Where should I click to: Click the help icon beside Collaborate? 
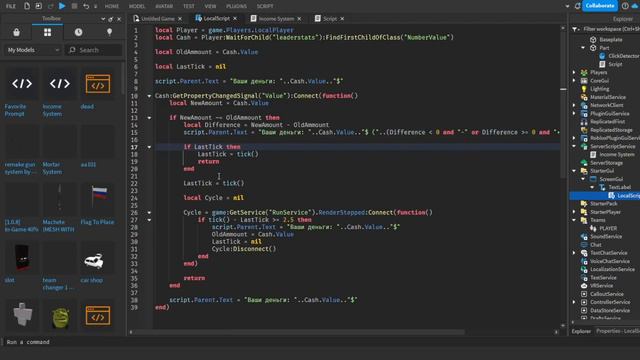(625, 6)
